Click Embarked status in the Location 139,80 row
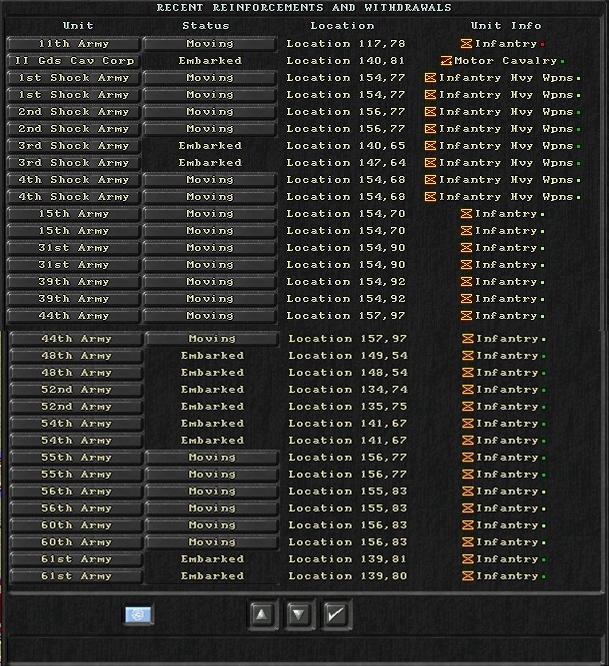 pyautogui.click(x=212, y=576)
